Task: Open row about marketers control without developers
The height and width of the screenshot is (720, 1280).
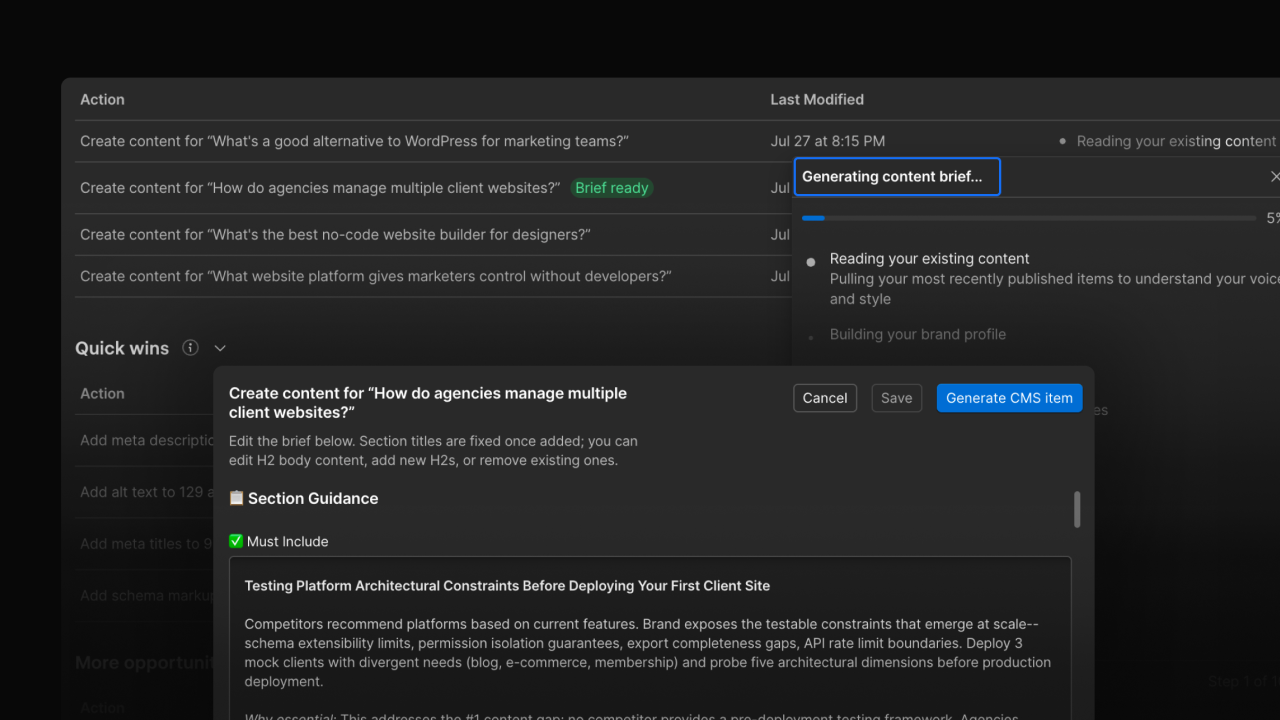Action: (x=375, y=276)
